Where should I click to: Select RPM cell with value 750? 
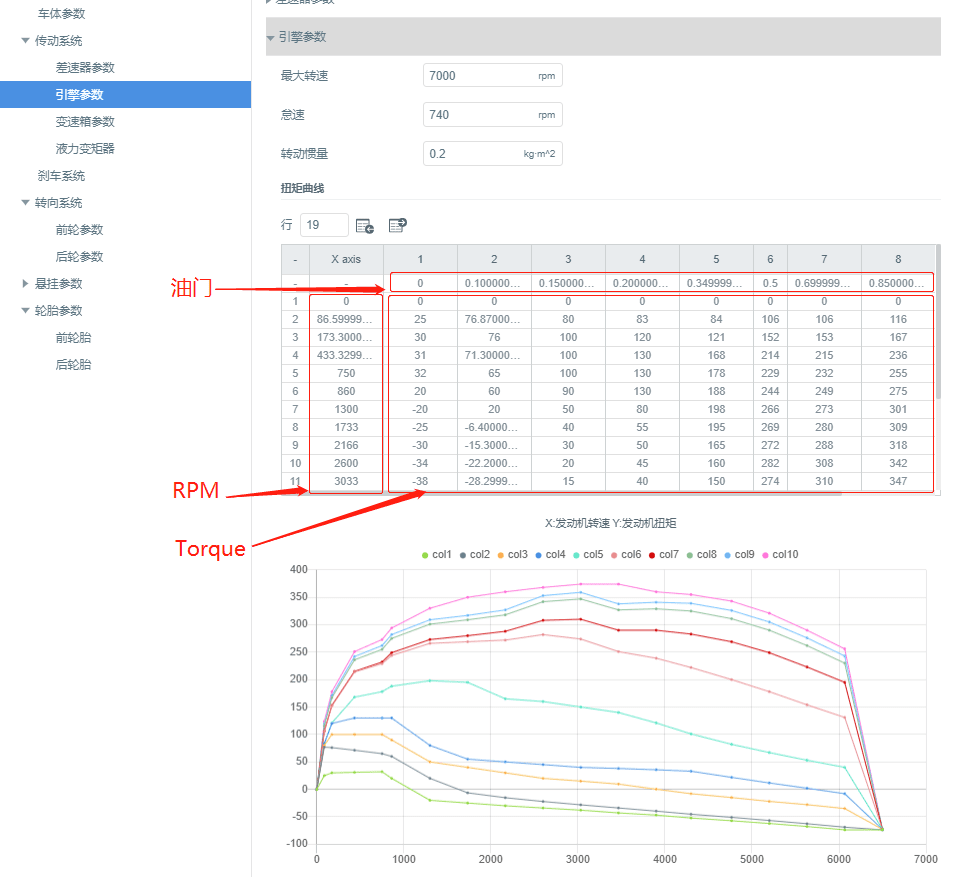pyautogui.click(x=346, y=373)
